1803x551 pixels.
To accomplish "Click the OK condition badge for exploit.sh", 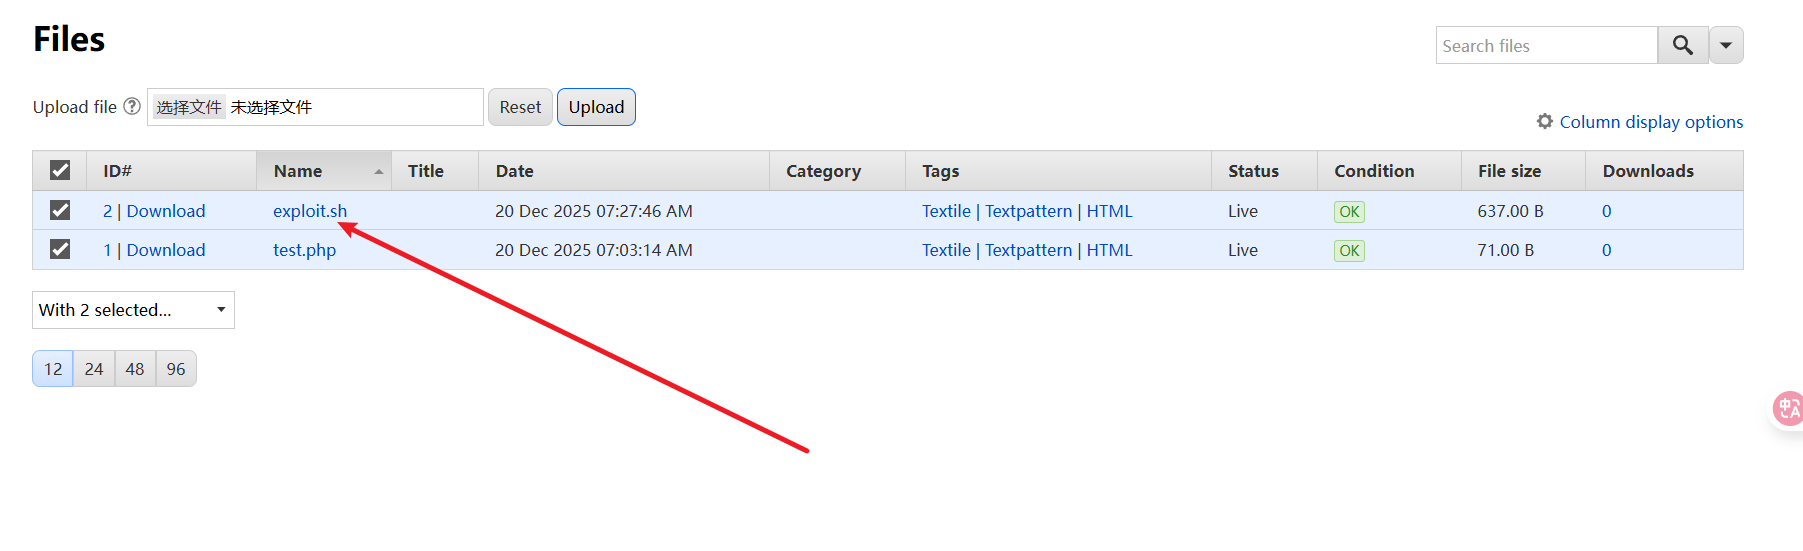I will pyautogui.click(x=1349, y=212).
